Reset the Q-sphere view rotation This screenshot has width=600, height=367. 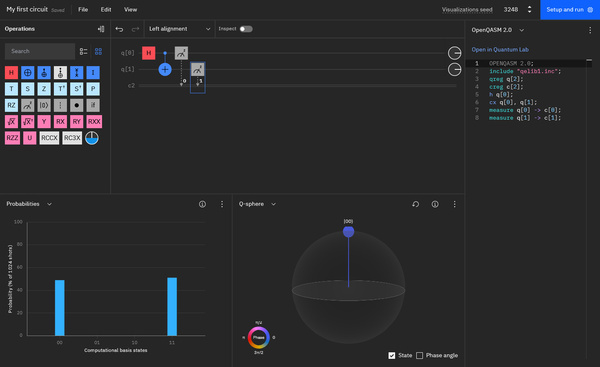[x=416, y=204]
